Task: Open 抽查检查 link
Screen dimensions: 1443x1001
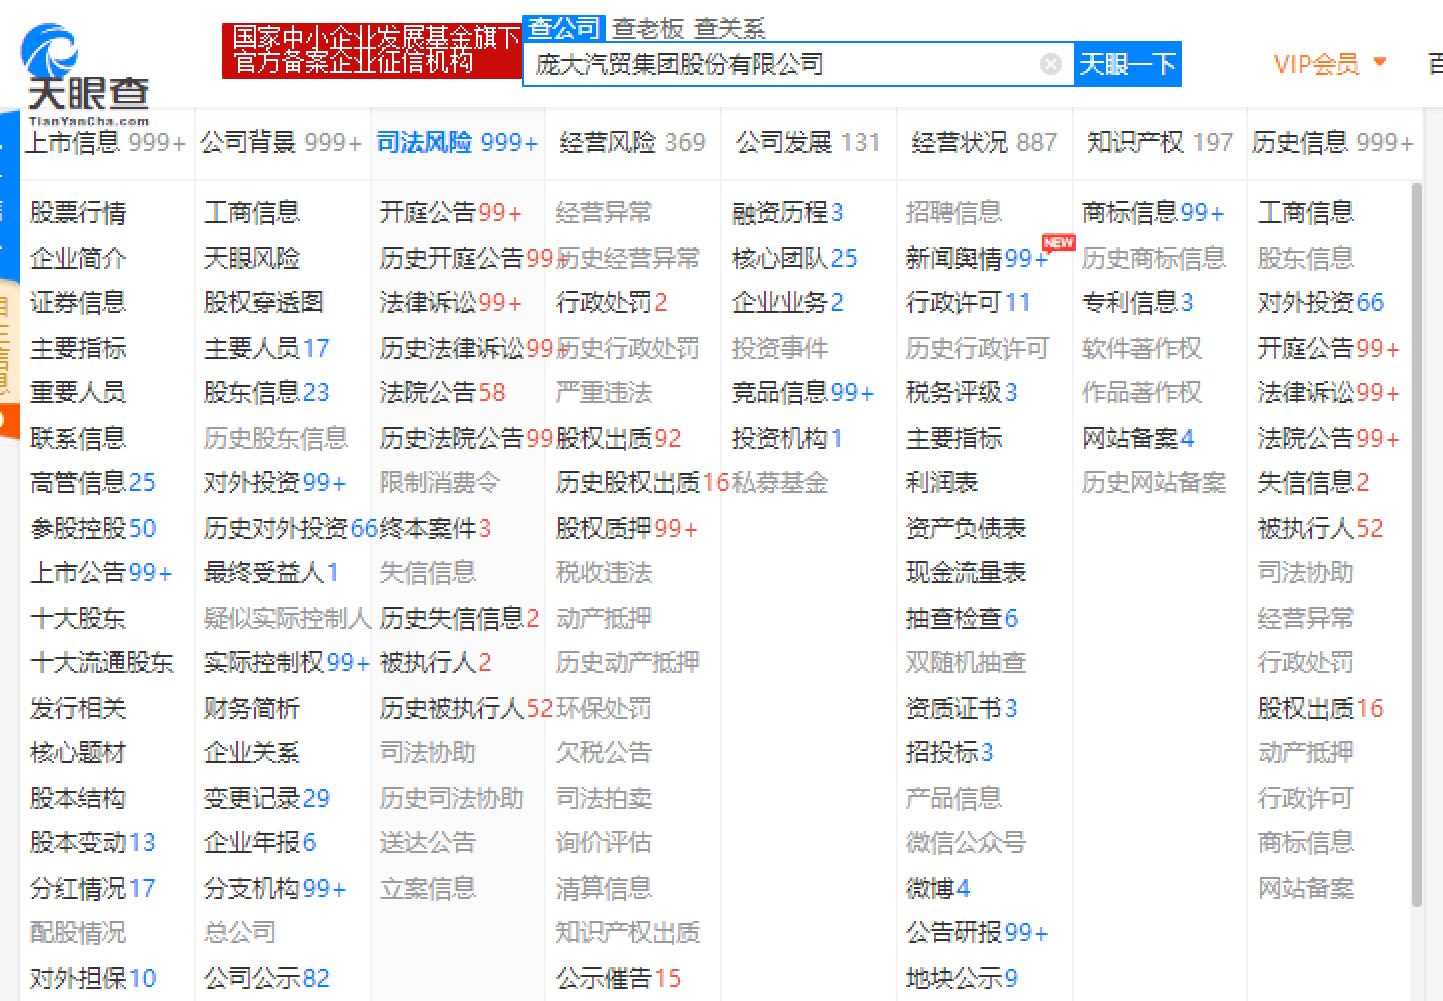Action: 962,618
